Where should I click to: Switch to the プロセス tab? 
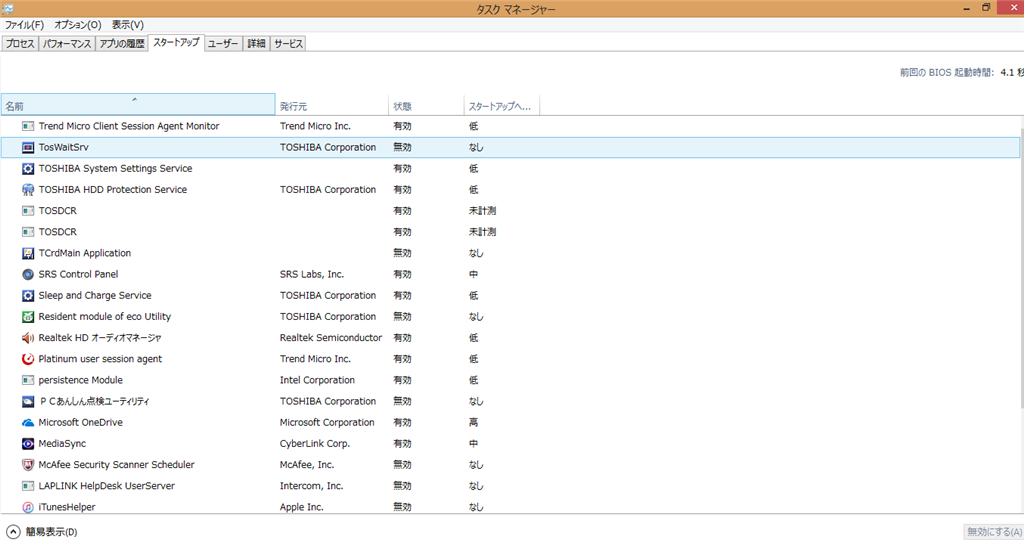(x=20, y=44)
